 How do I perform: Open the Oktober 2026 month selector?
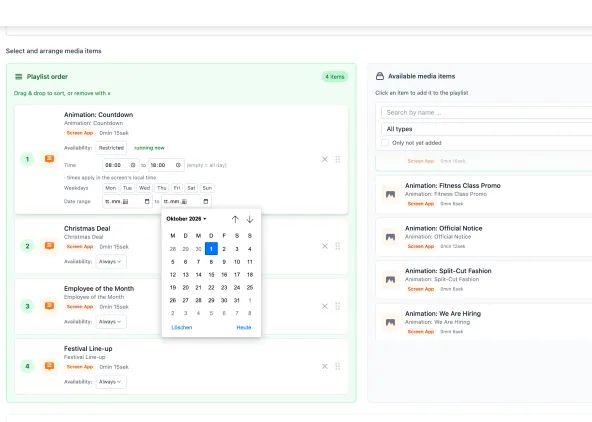(x=187, y=219)
